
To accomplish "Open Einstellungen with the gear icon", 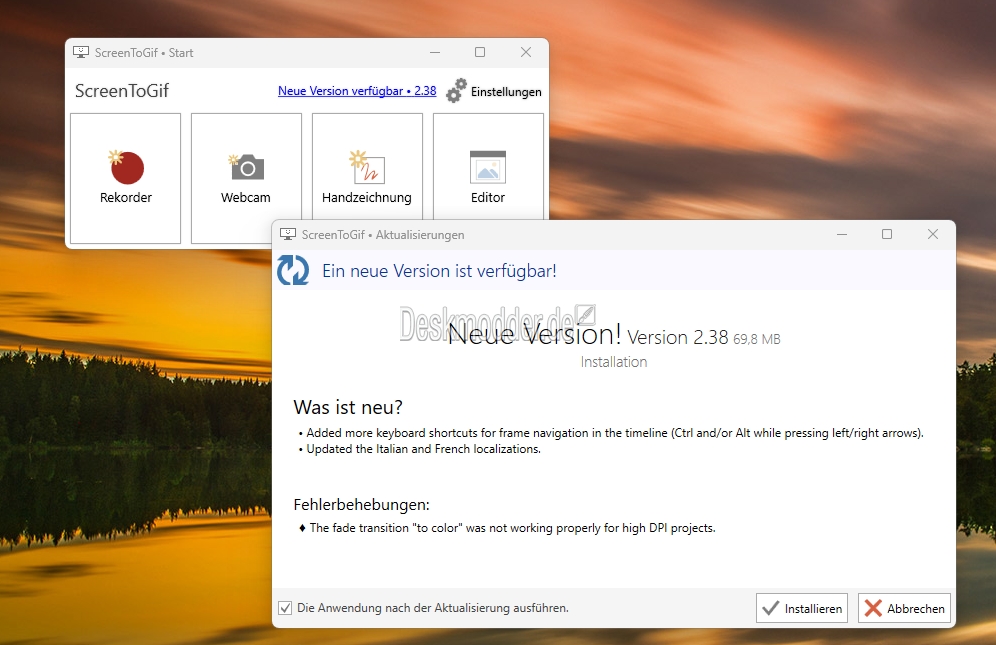I will coord(494,92).
